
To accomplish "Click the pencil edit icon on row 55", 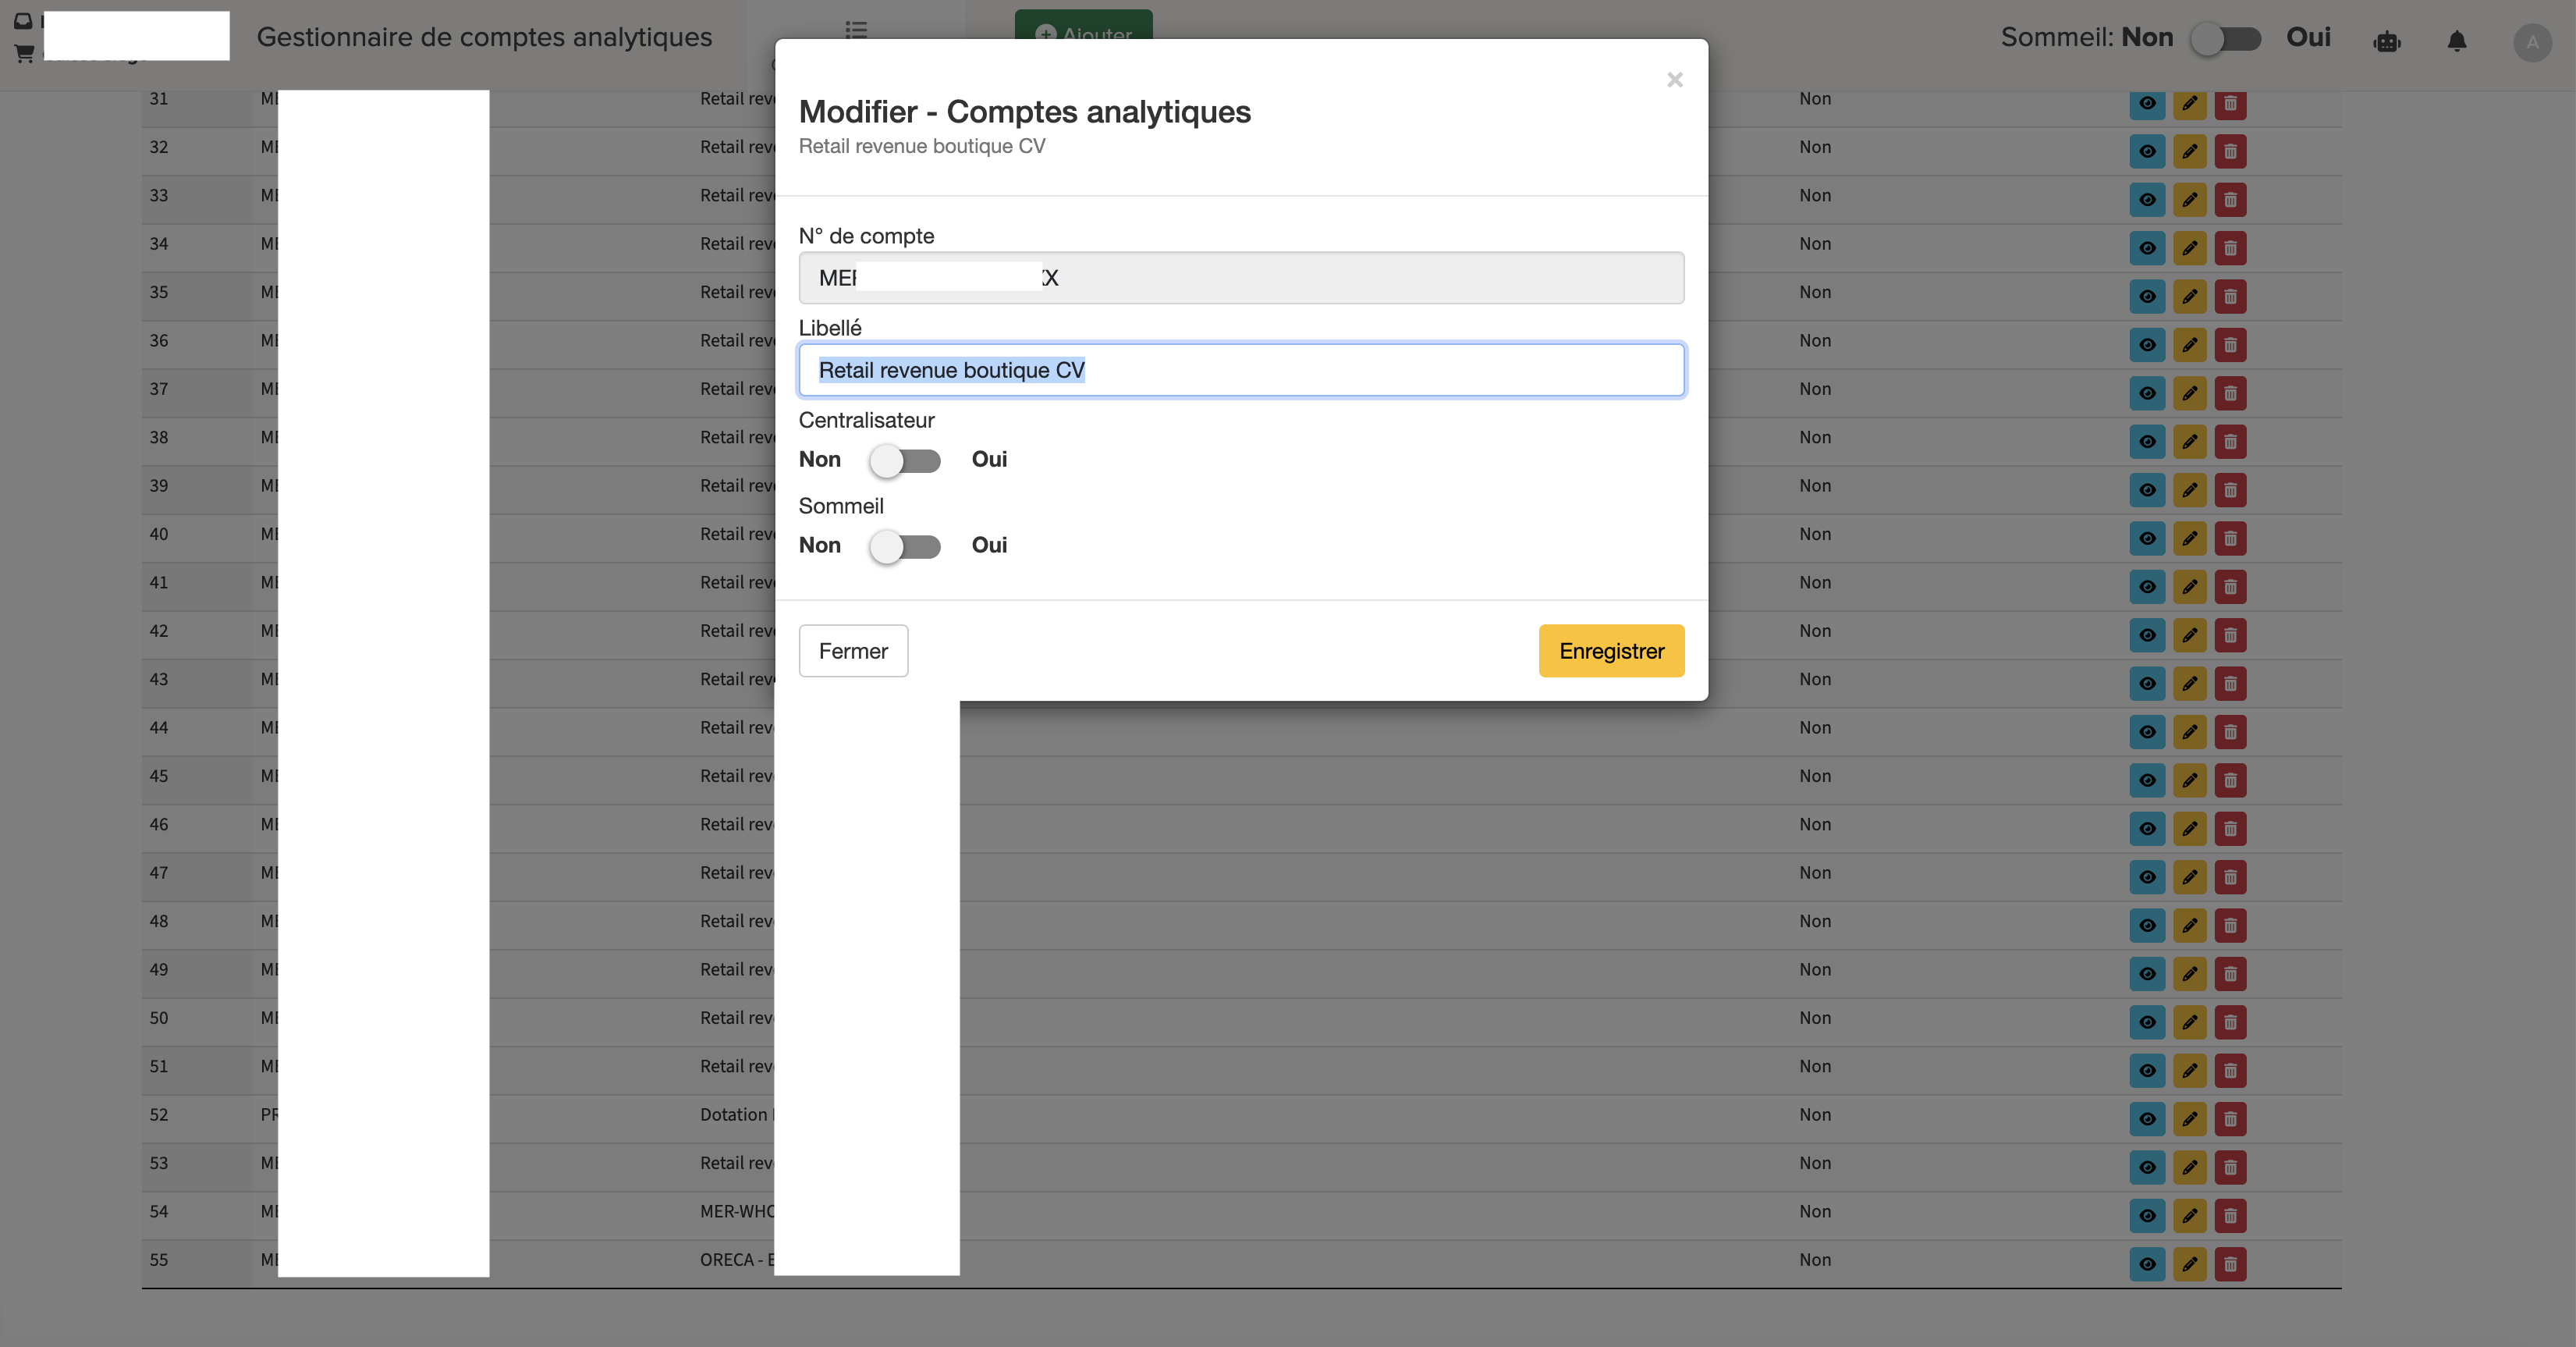I will pos(2189,1264).
